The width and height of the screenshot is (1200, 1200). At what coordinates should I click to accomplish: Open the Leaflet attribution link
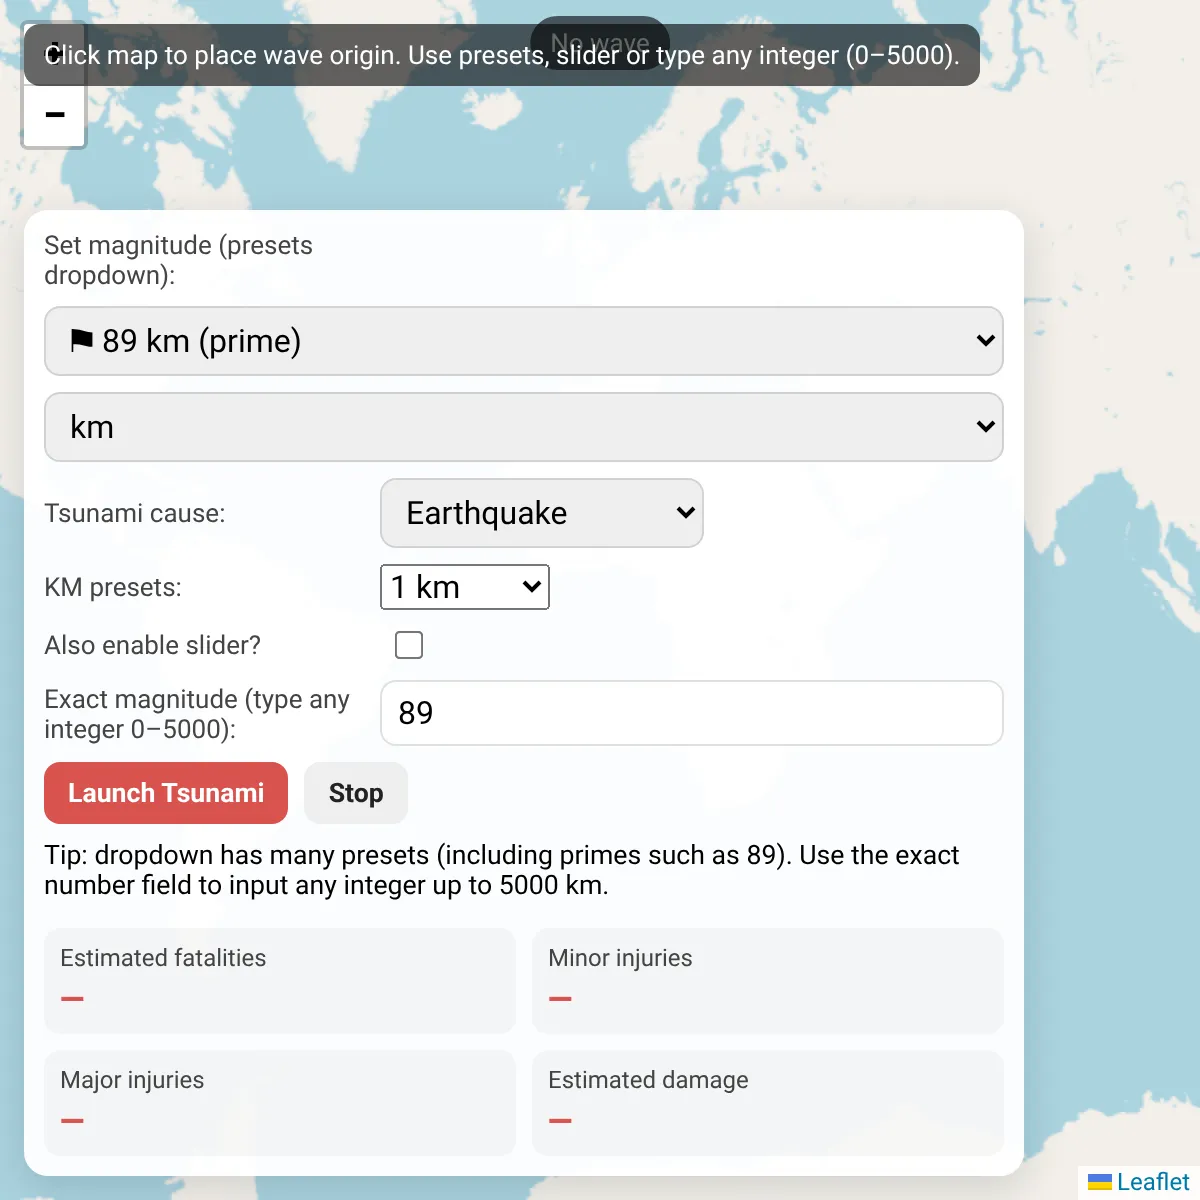[x=1153, y=1182]
